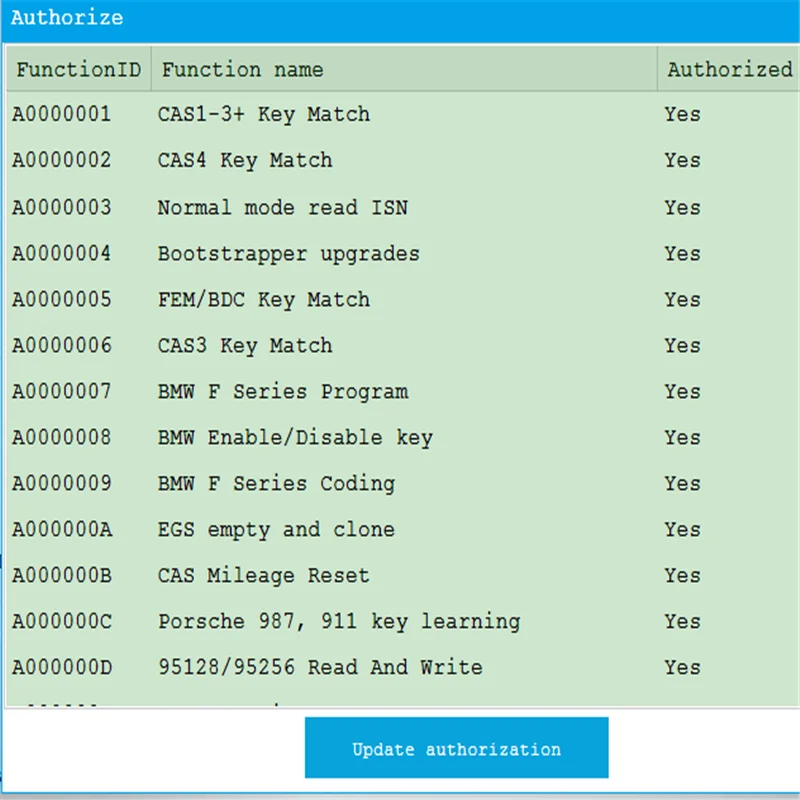The image size is (800, 800).
Task: Select function ID A0000007
Action: click(62, 391)
